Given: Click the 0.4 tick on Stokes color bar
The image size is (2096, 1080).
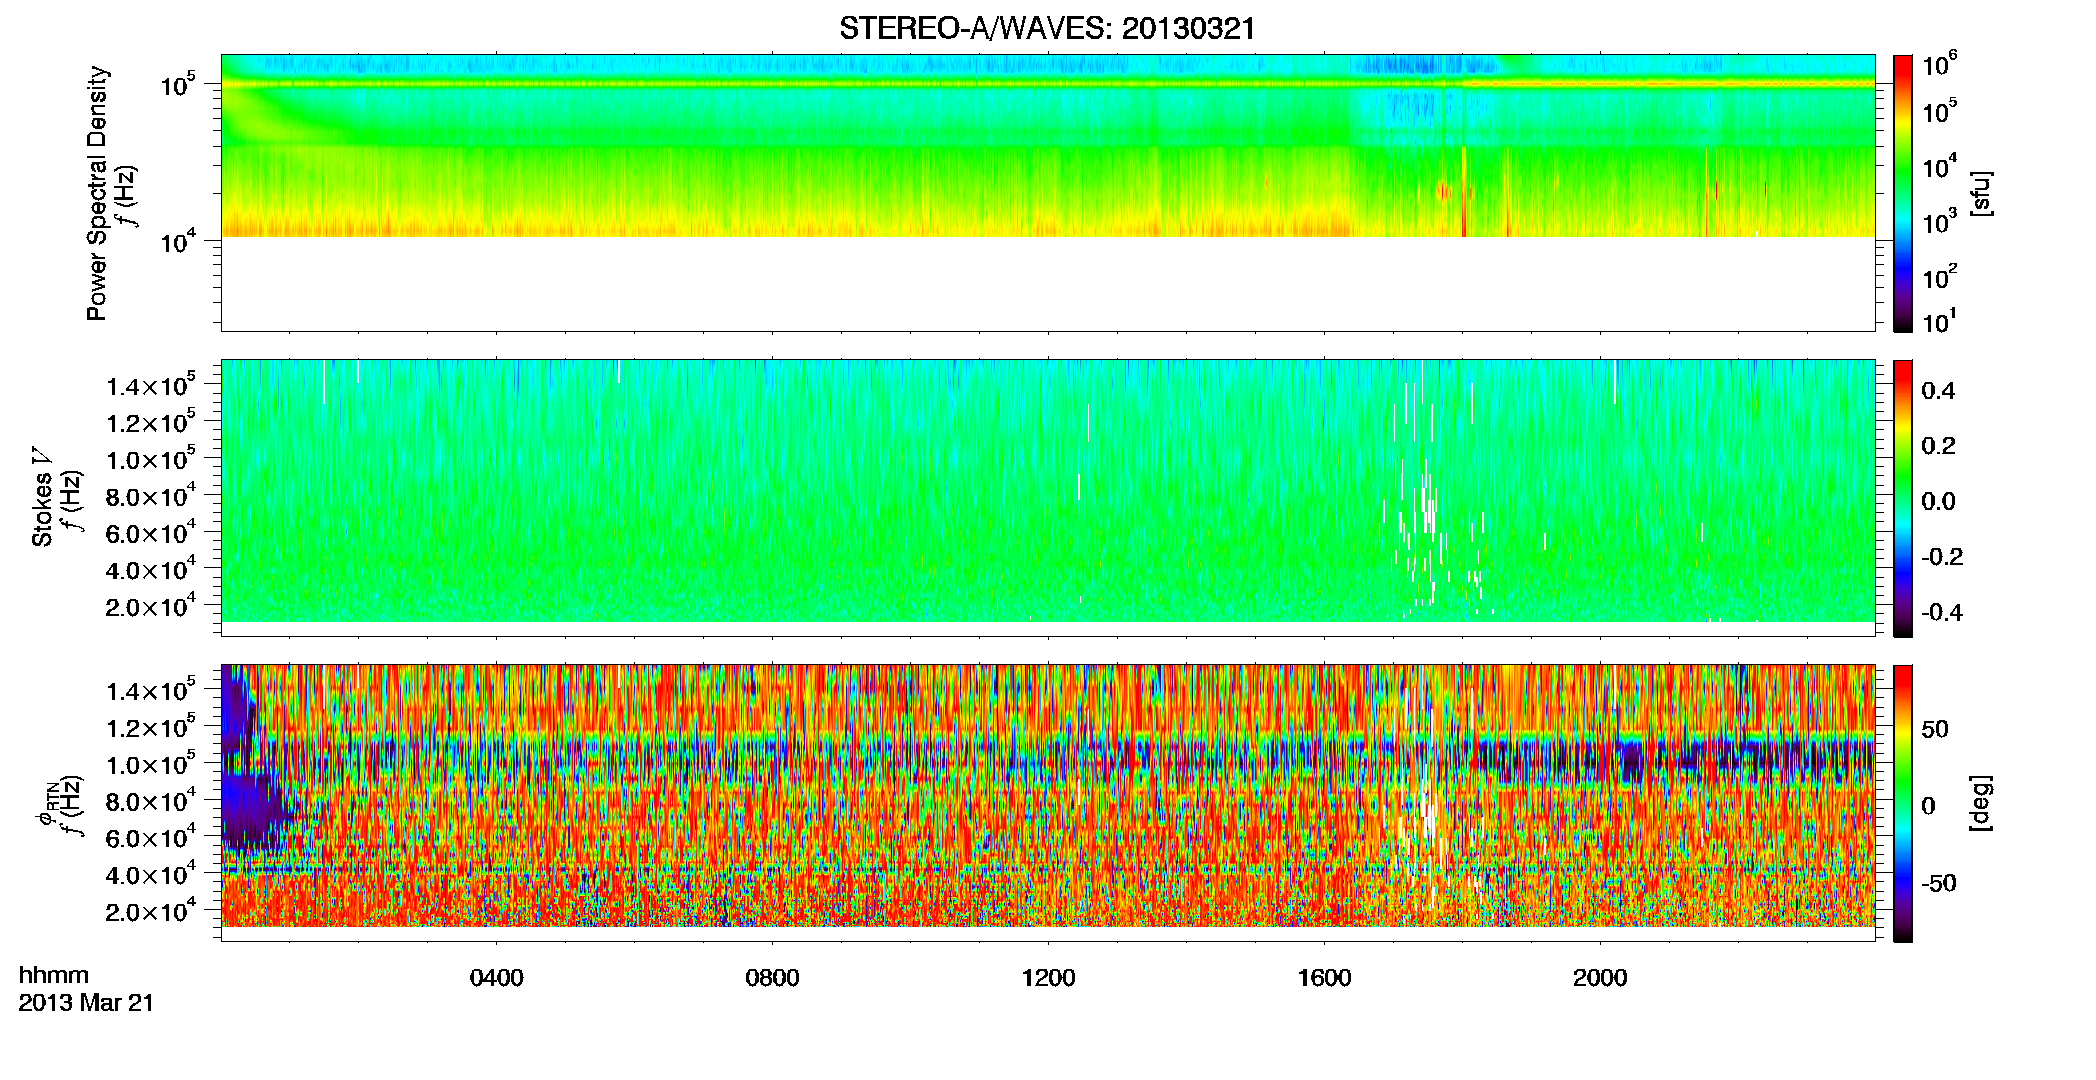Looking at the screenshot, I should 1938,391.
